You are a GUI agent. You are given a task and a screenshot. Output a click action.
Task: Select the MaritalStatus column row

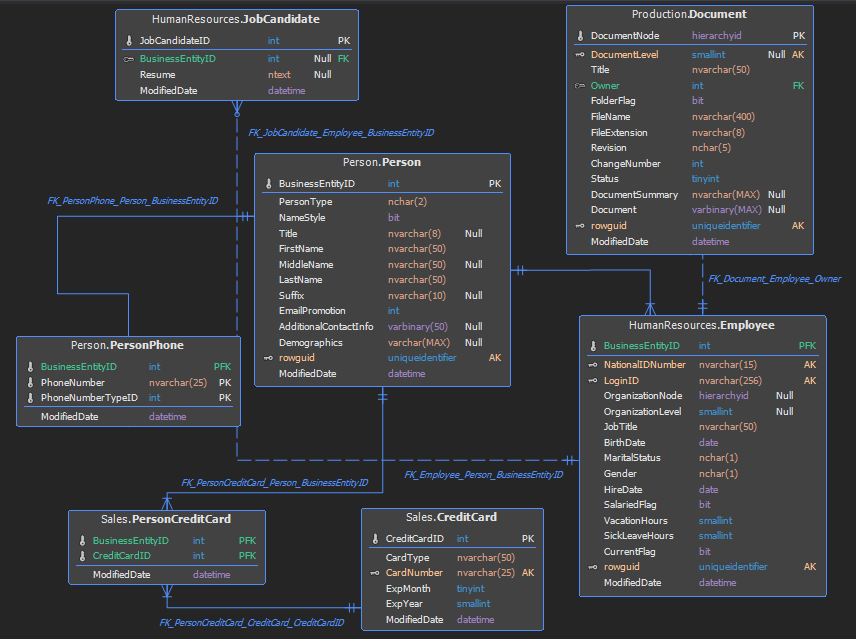coord(702,458)
